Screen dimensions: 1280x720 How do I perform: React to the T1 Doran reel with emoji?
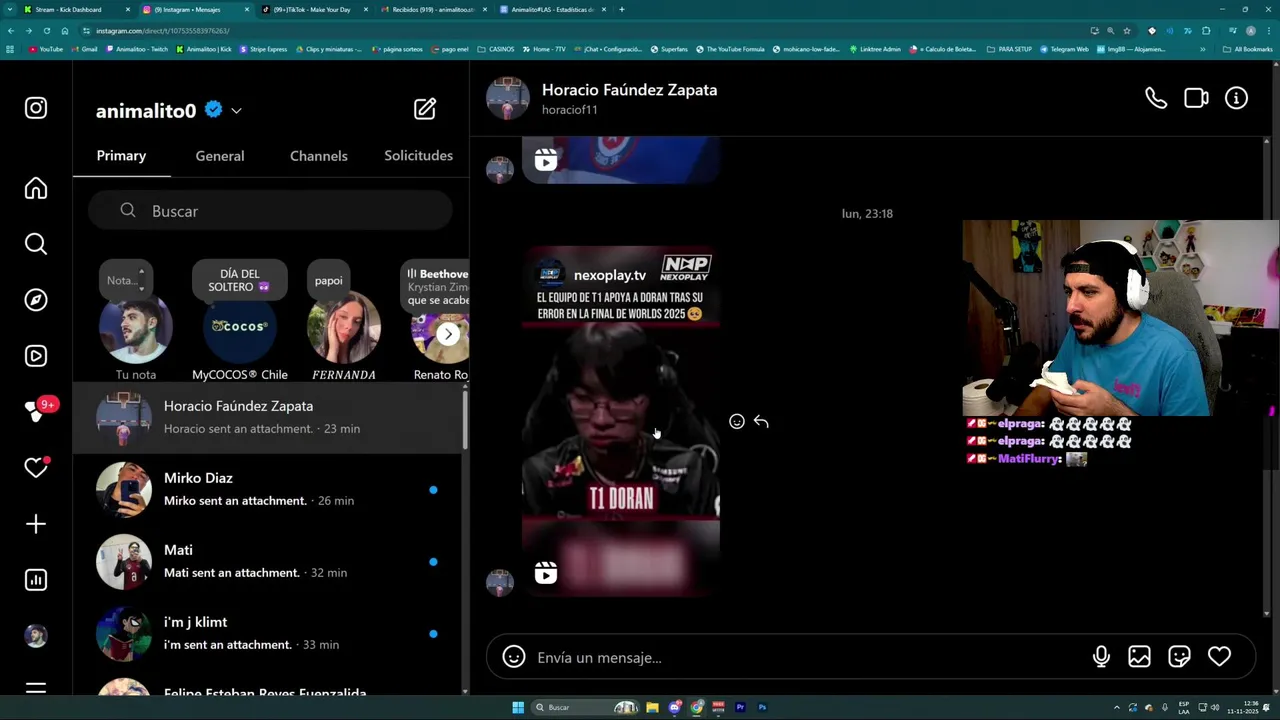click(737, 422)
